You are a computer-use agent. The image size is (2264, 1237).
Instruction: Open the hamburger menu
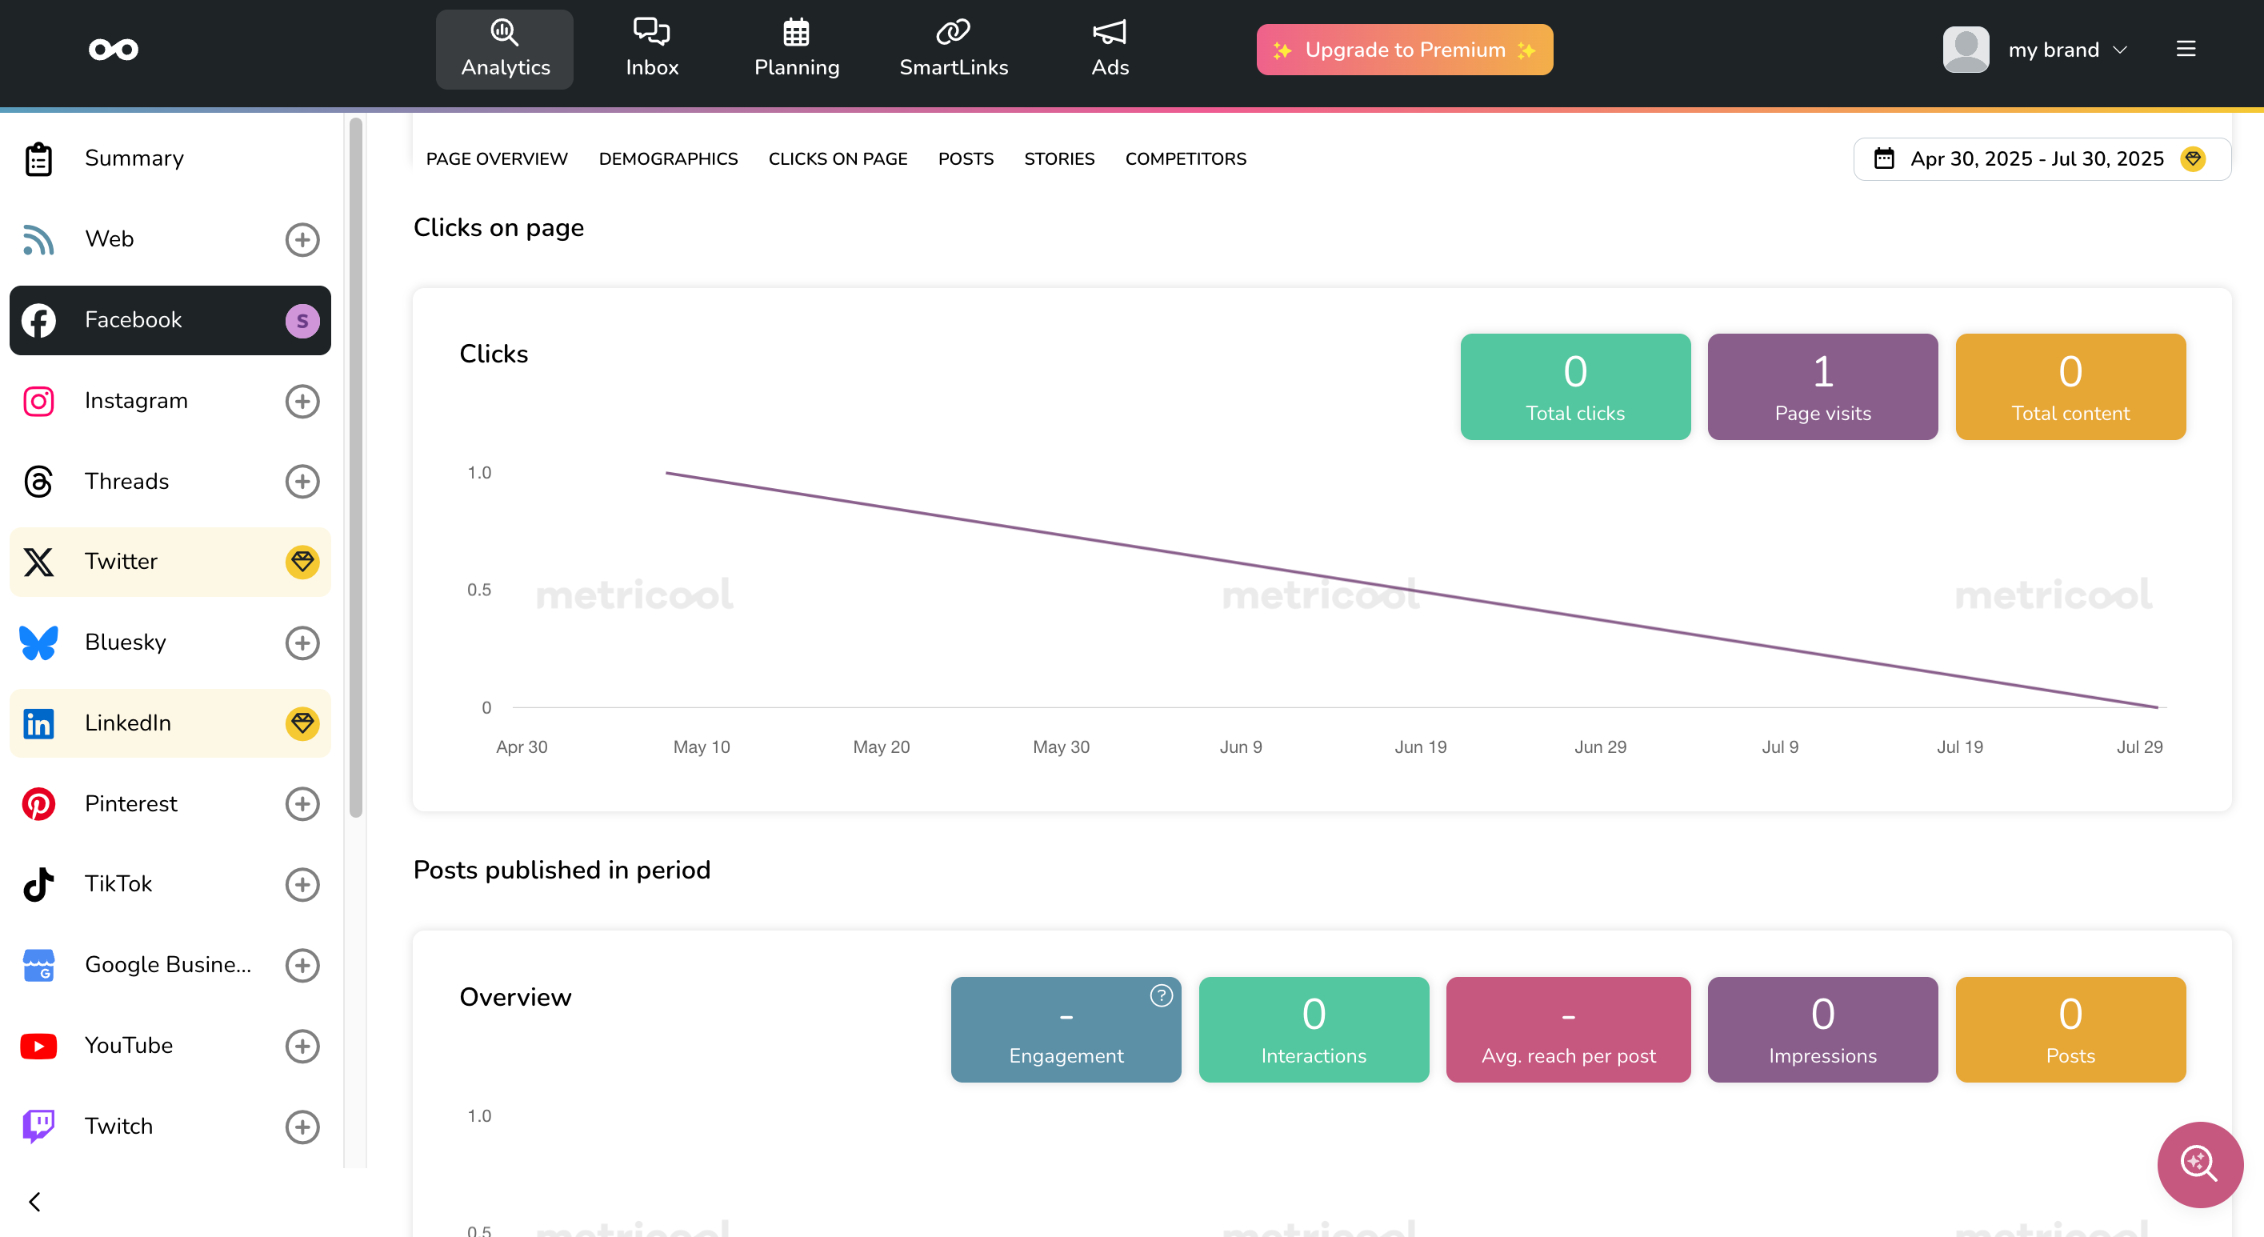(x=2186, y=49)
